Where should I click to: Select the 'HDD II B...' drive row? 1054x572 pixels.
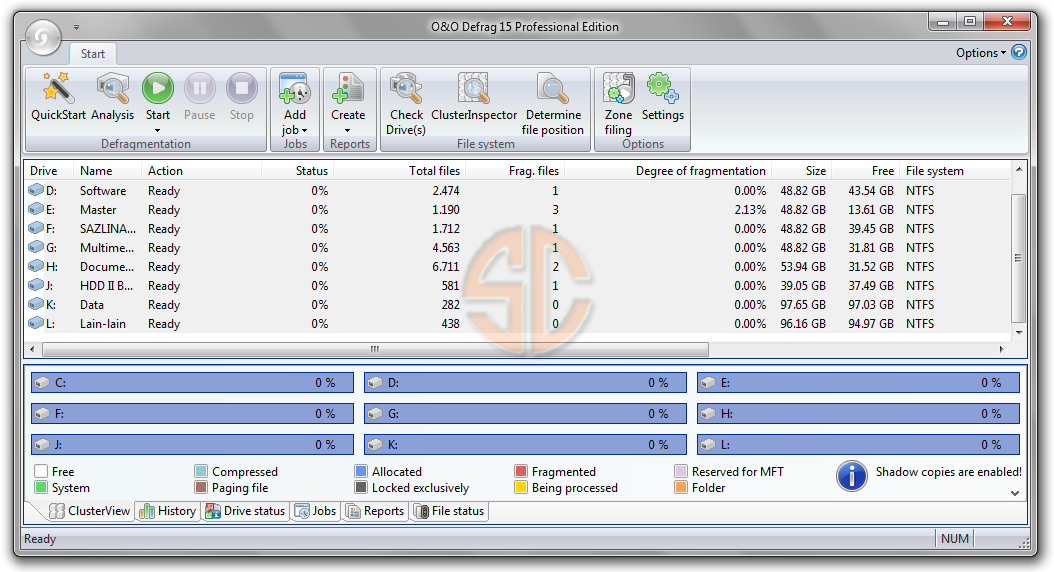click(518, 285)
